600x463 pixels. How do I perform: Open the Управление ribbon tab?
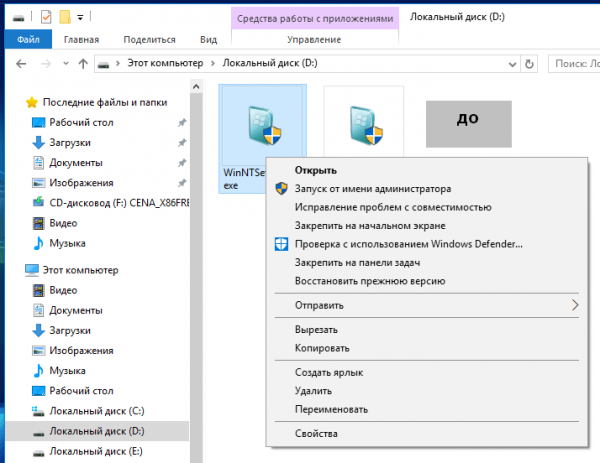(314, 39)
